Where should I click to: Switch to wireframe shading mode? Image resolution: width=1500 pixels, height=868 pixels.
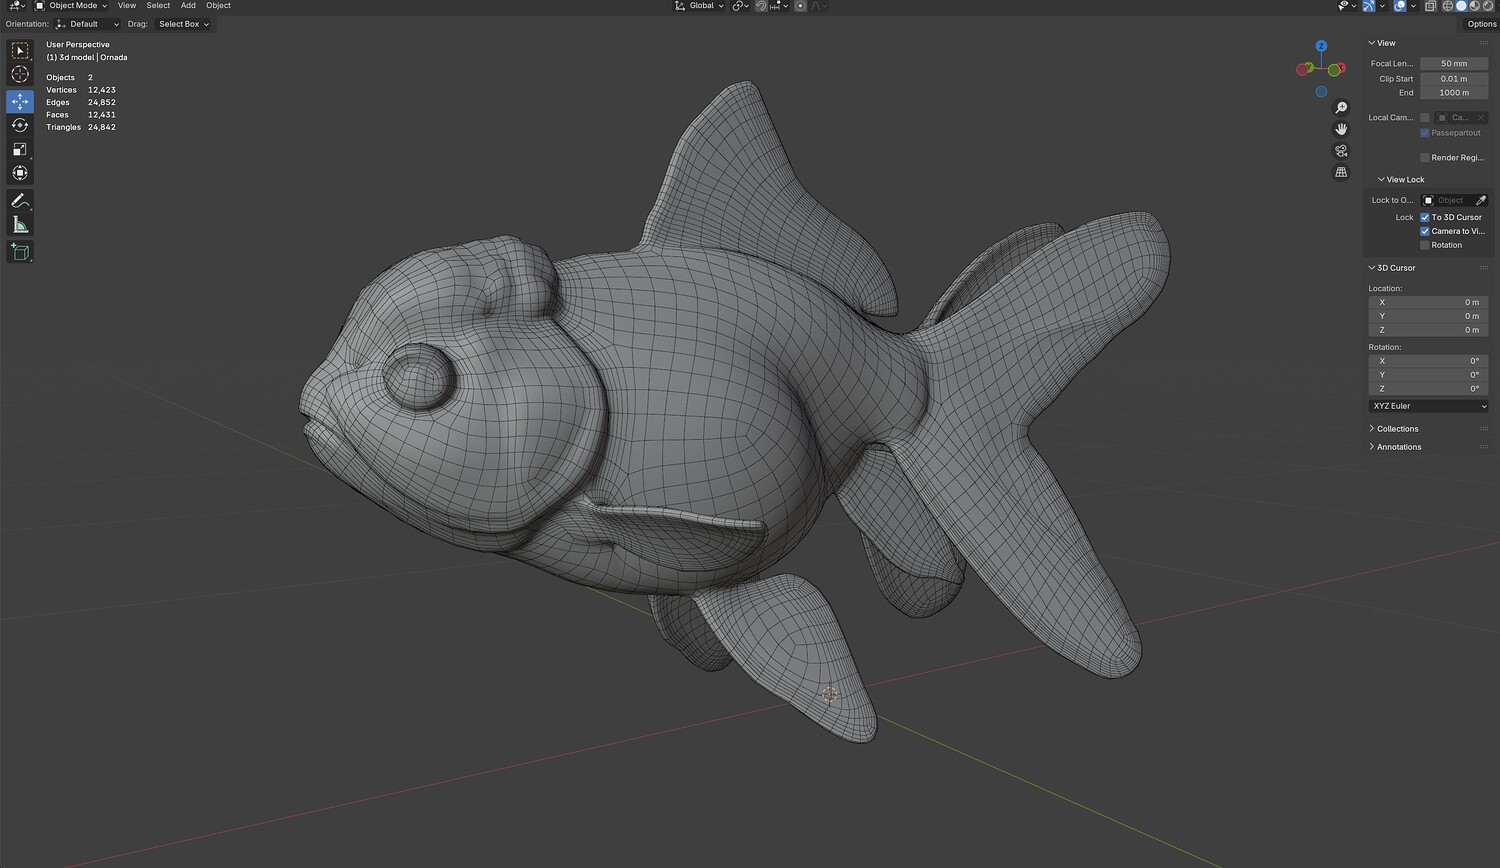(1447, 6)
